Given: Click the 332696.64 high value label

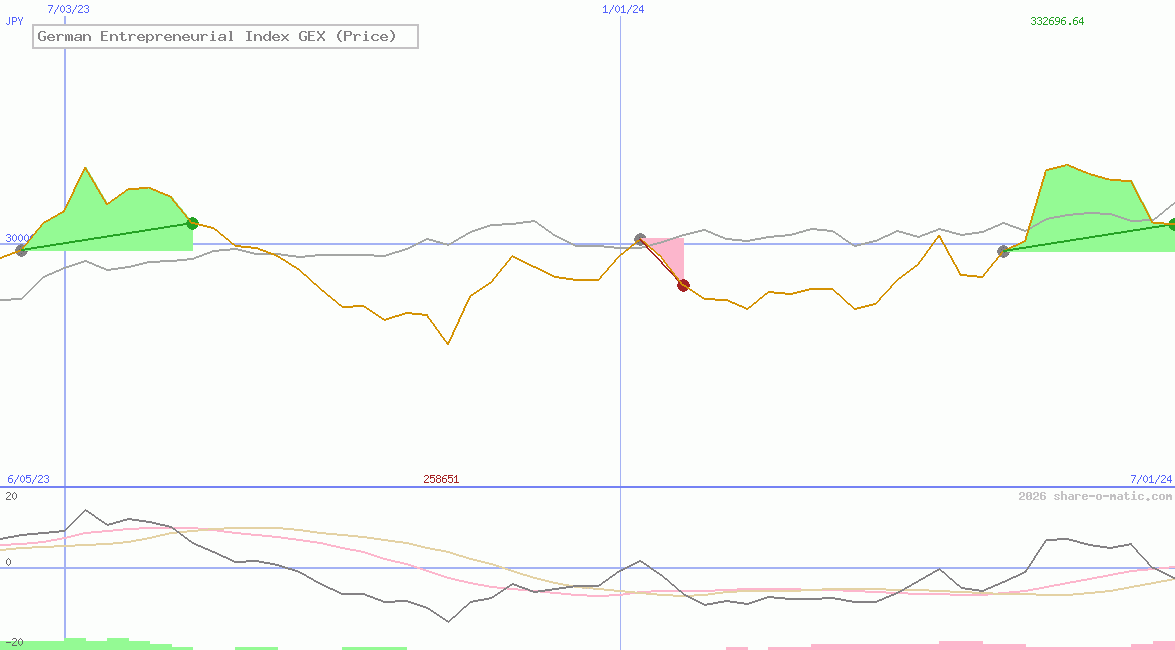Looking at the screenshot, I should [x=1057, y=21].
